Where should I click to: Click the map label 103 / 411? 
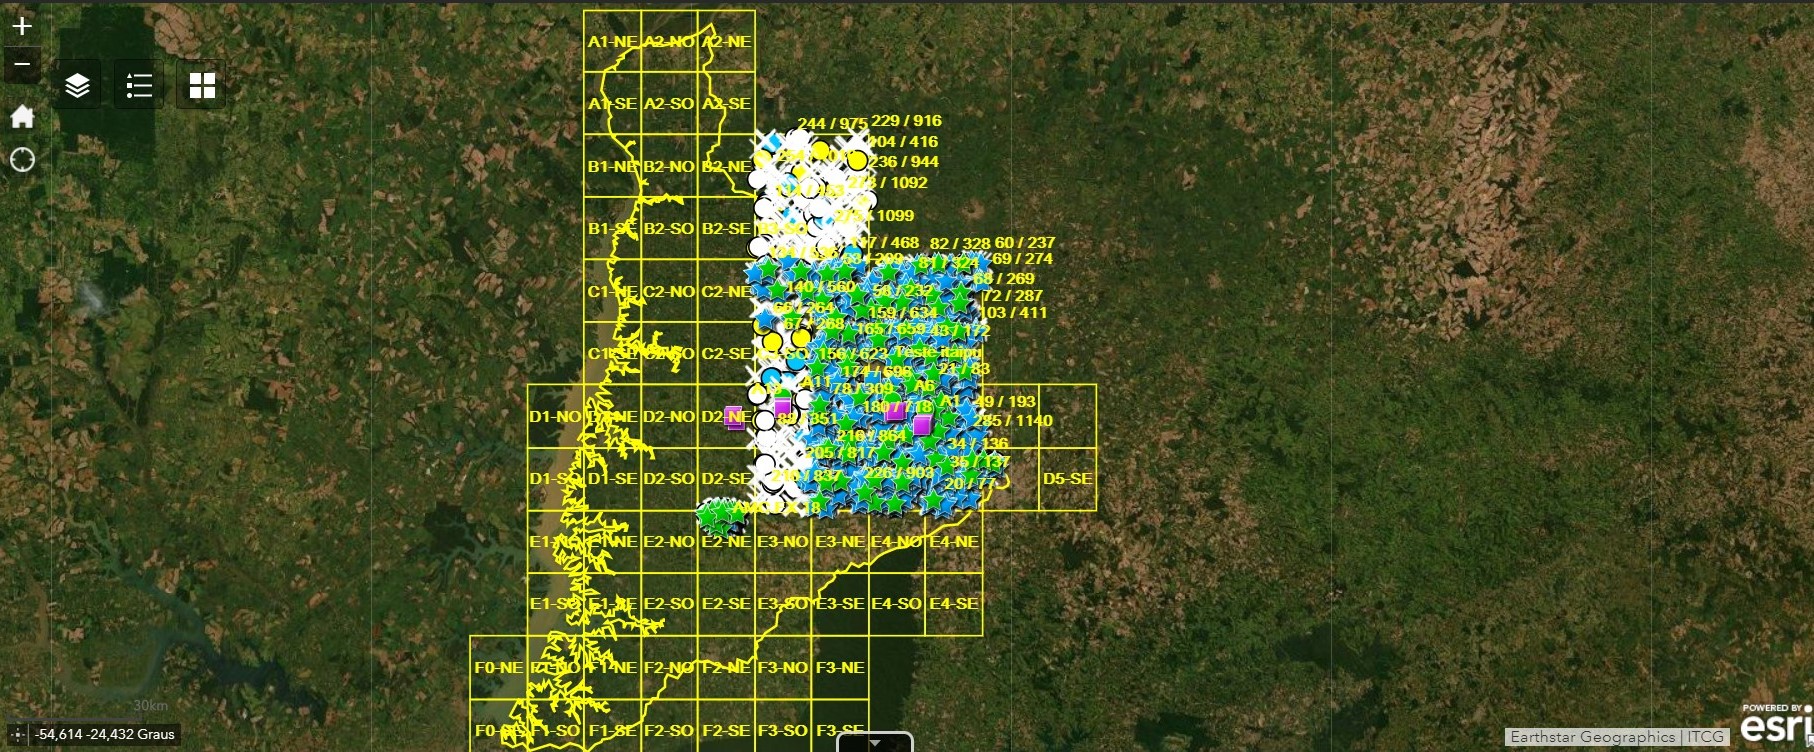(x=1013, y=312)
